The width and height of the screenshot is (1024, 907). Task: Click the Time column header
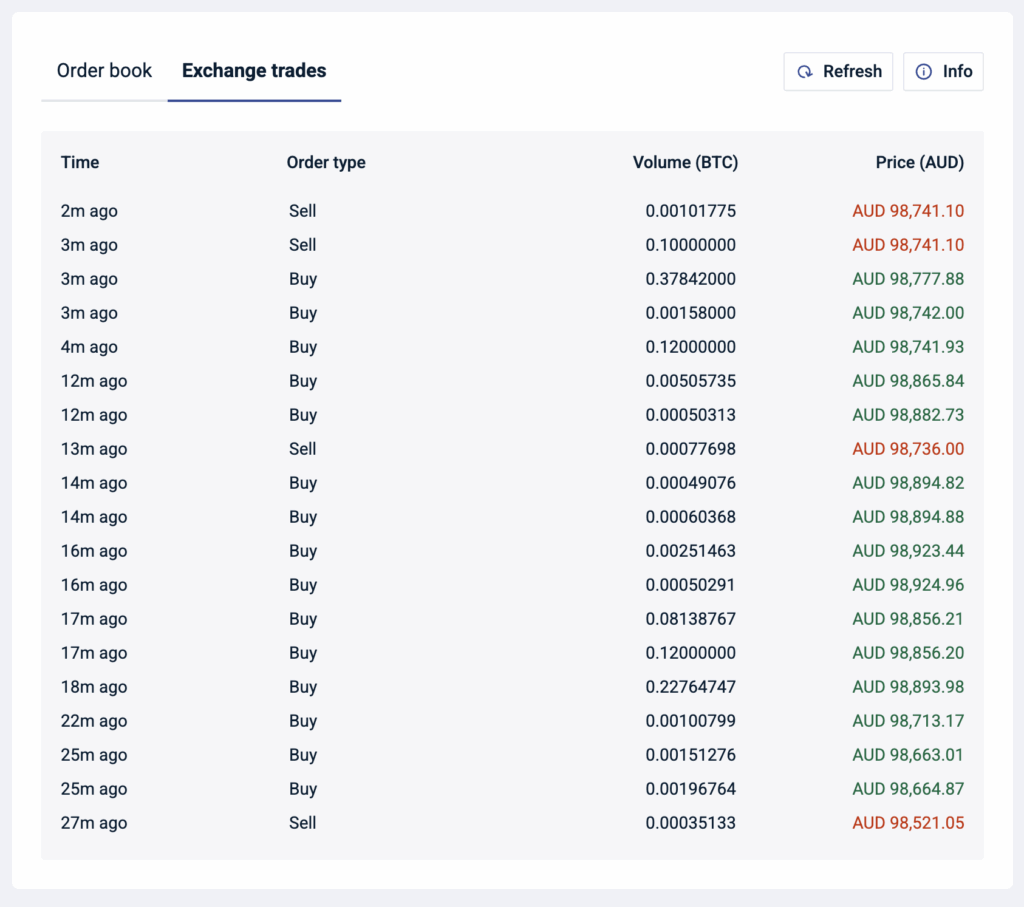(80, 162)
